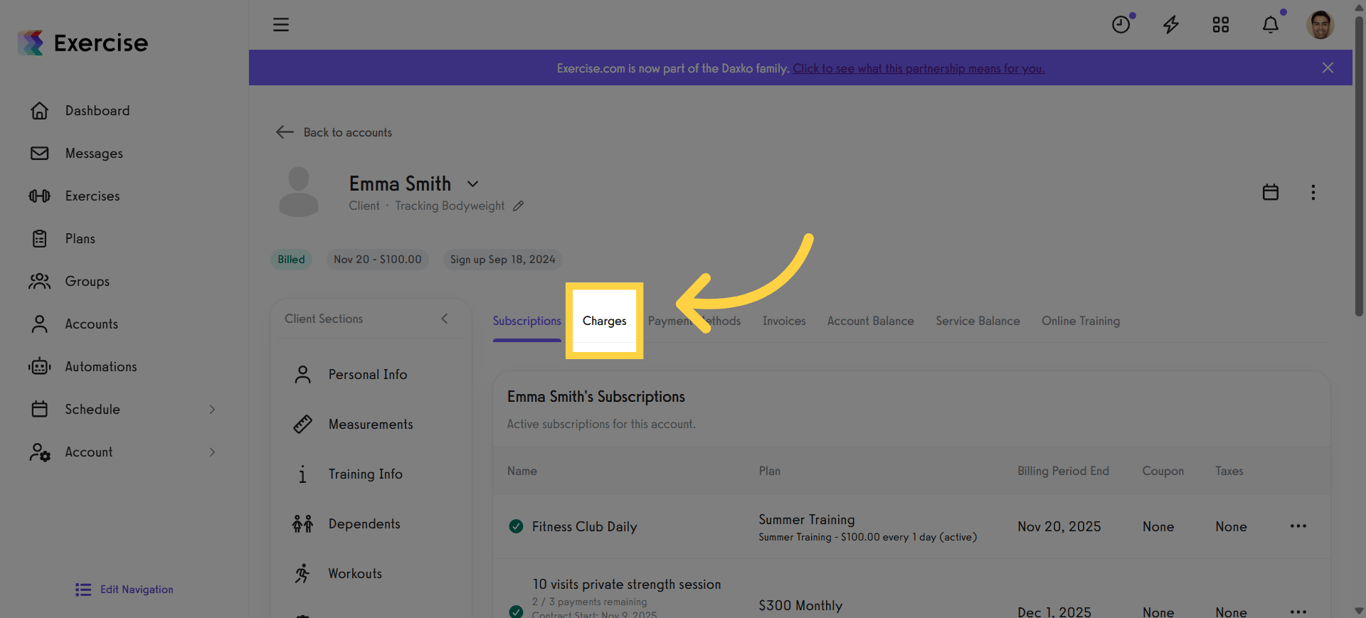Open the quick actions lightning icon

[x=1170, y=24]
